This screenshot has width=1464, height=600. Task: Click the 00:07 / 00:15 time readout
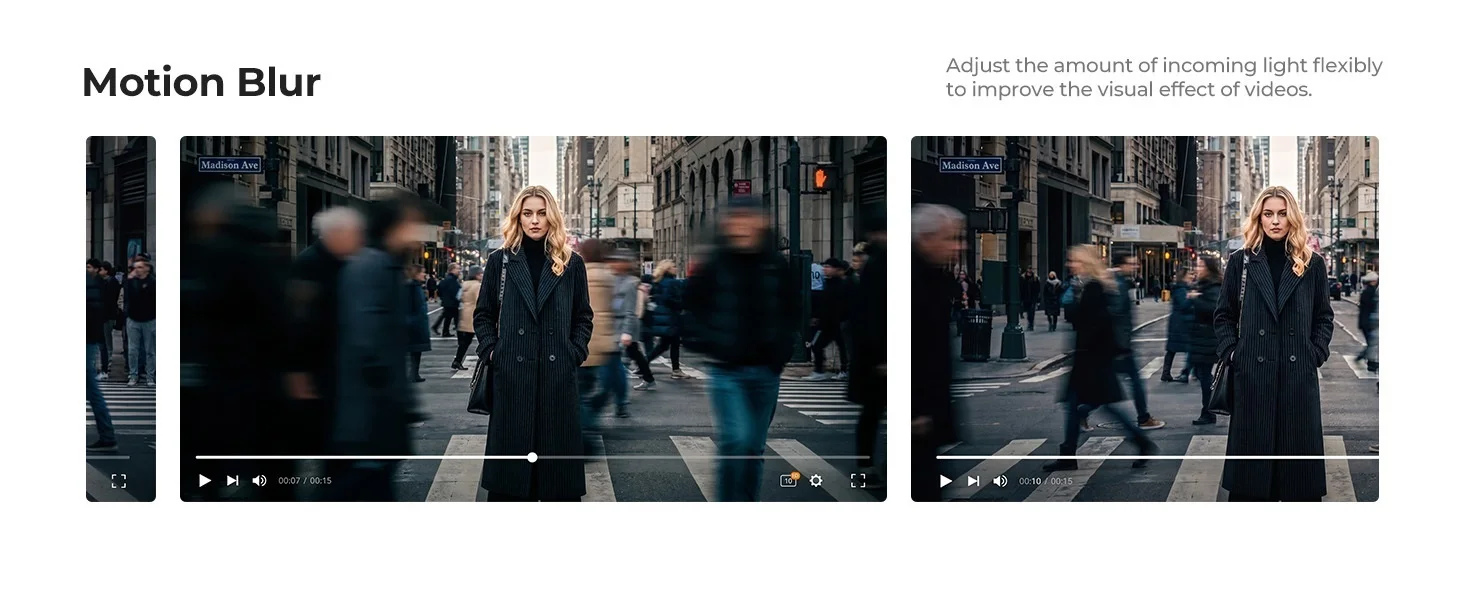point(305,481)
